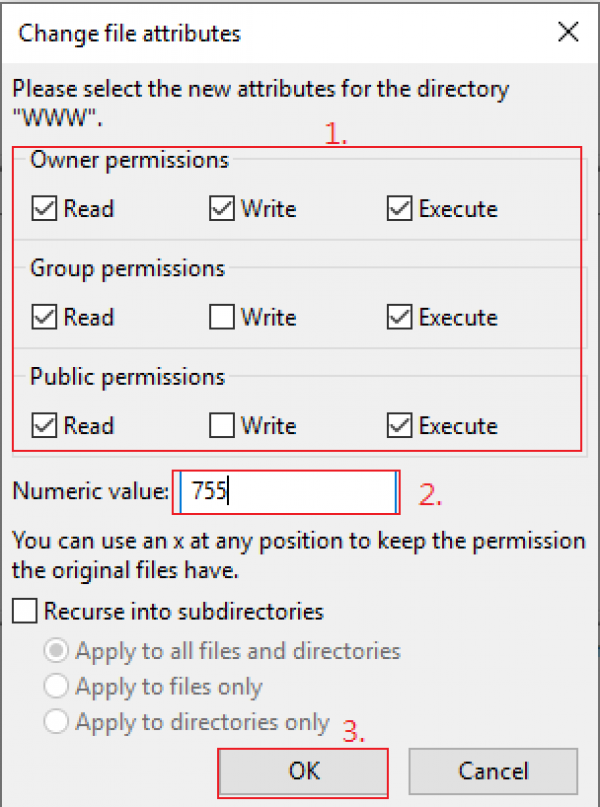Disable Owner Execute permission

coord(399,209)
